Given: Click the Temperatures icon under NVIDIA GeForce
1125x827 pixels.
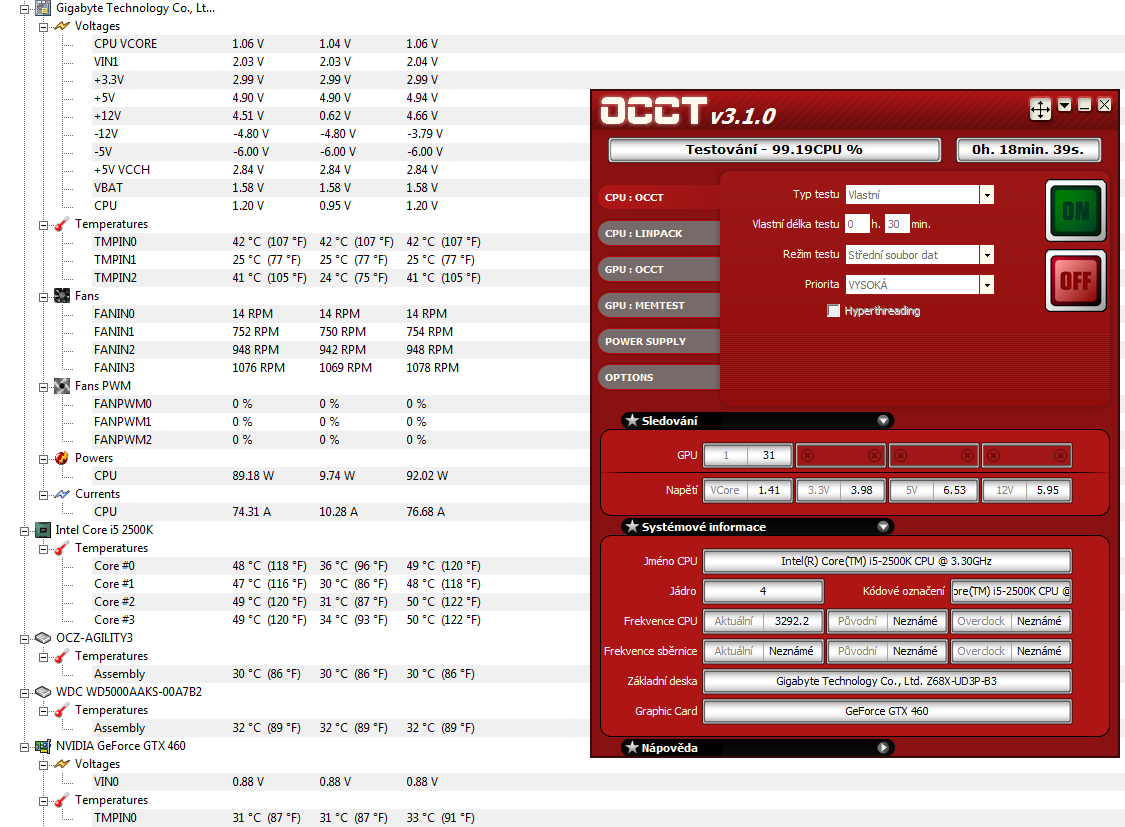Looking at the screenshot, I should 62,800.
